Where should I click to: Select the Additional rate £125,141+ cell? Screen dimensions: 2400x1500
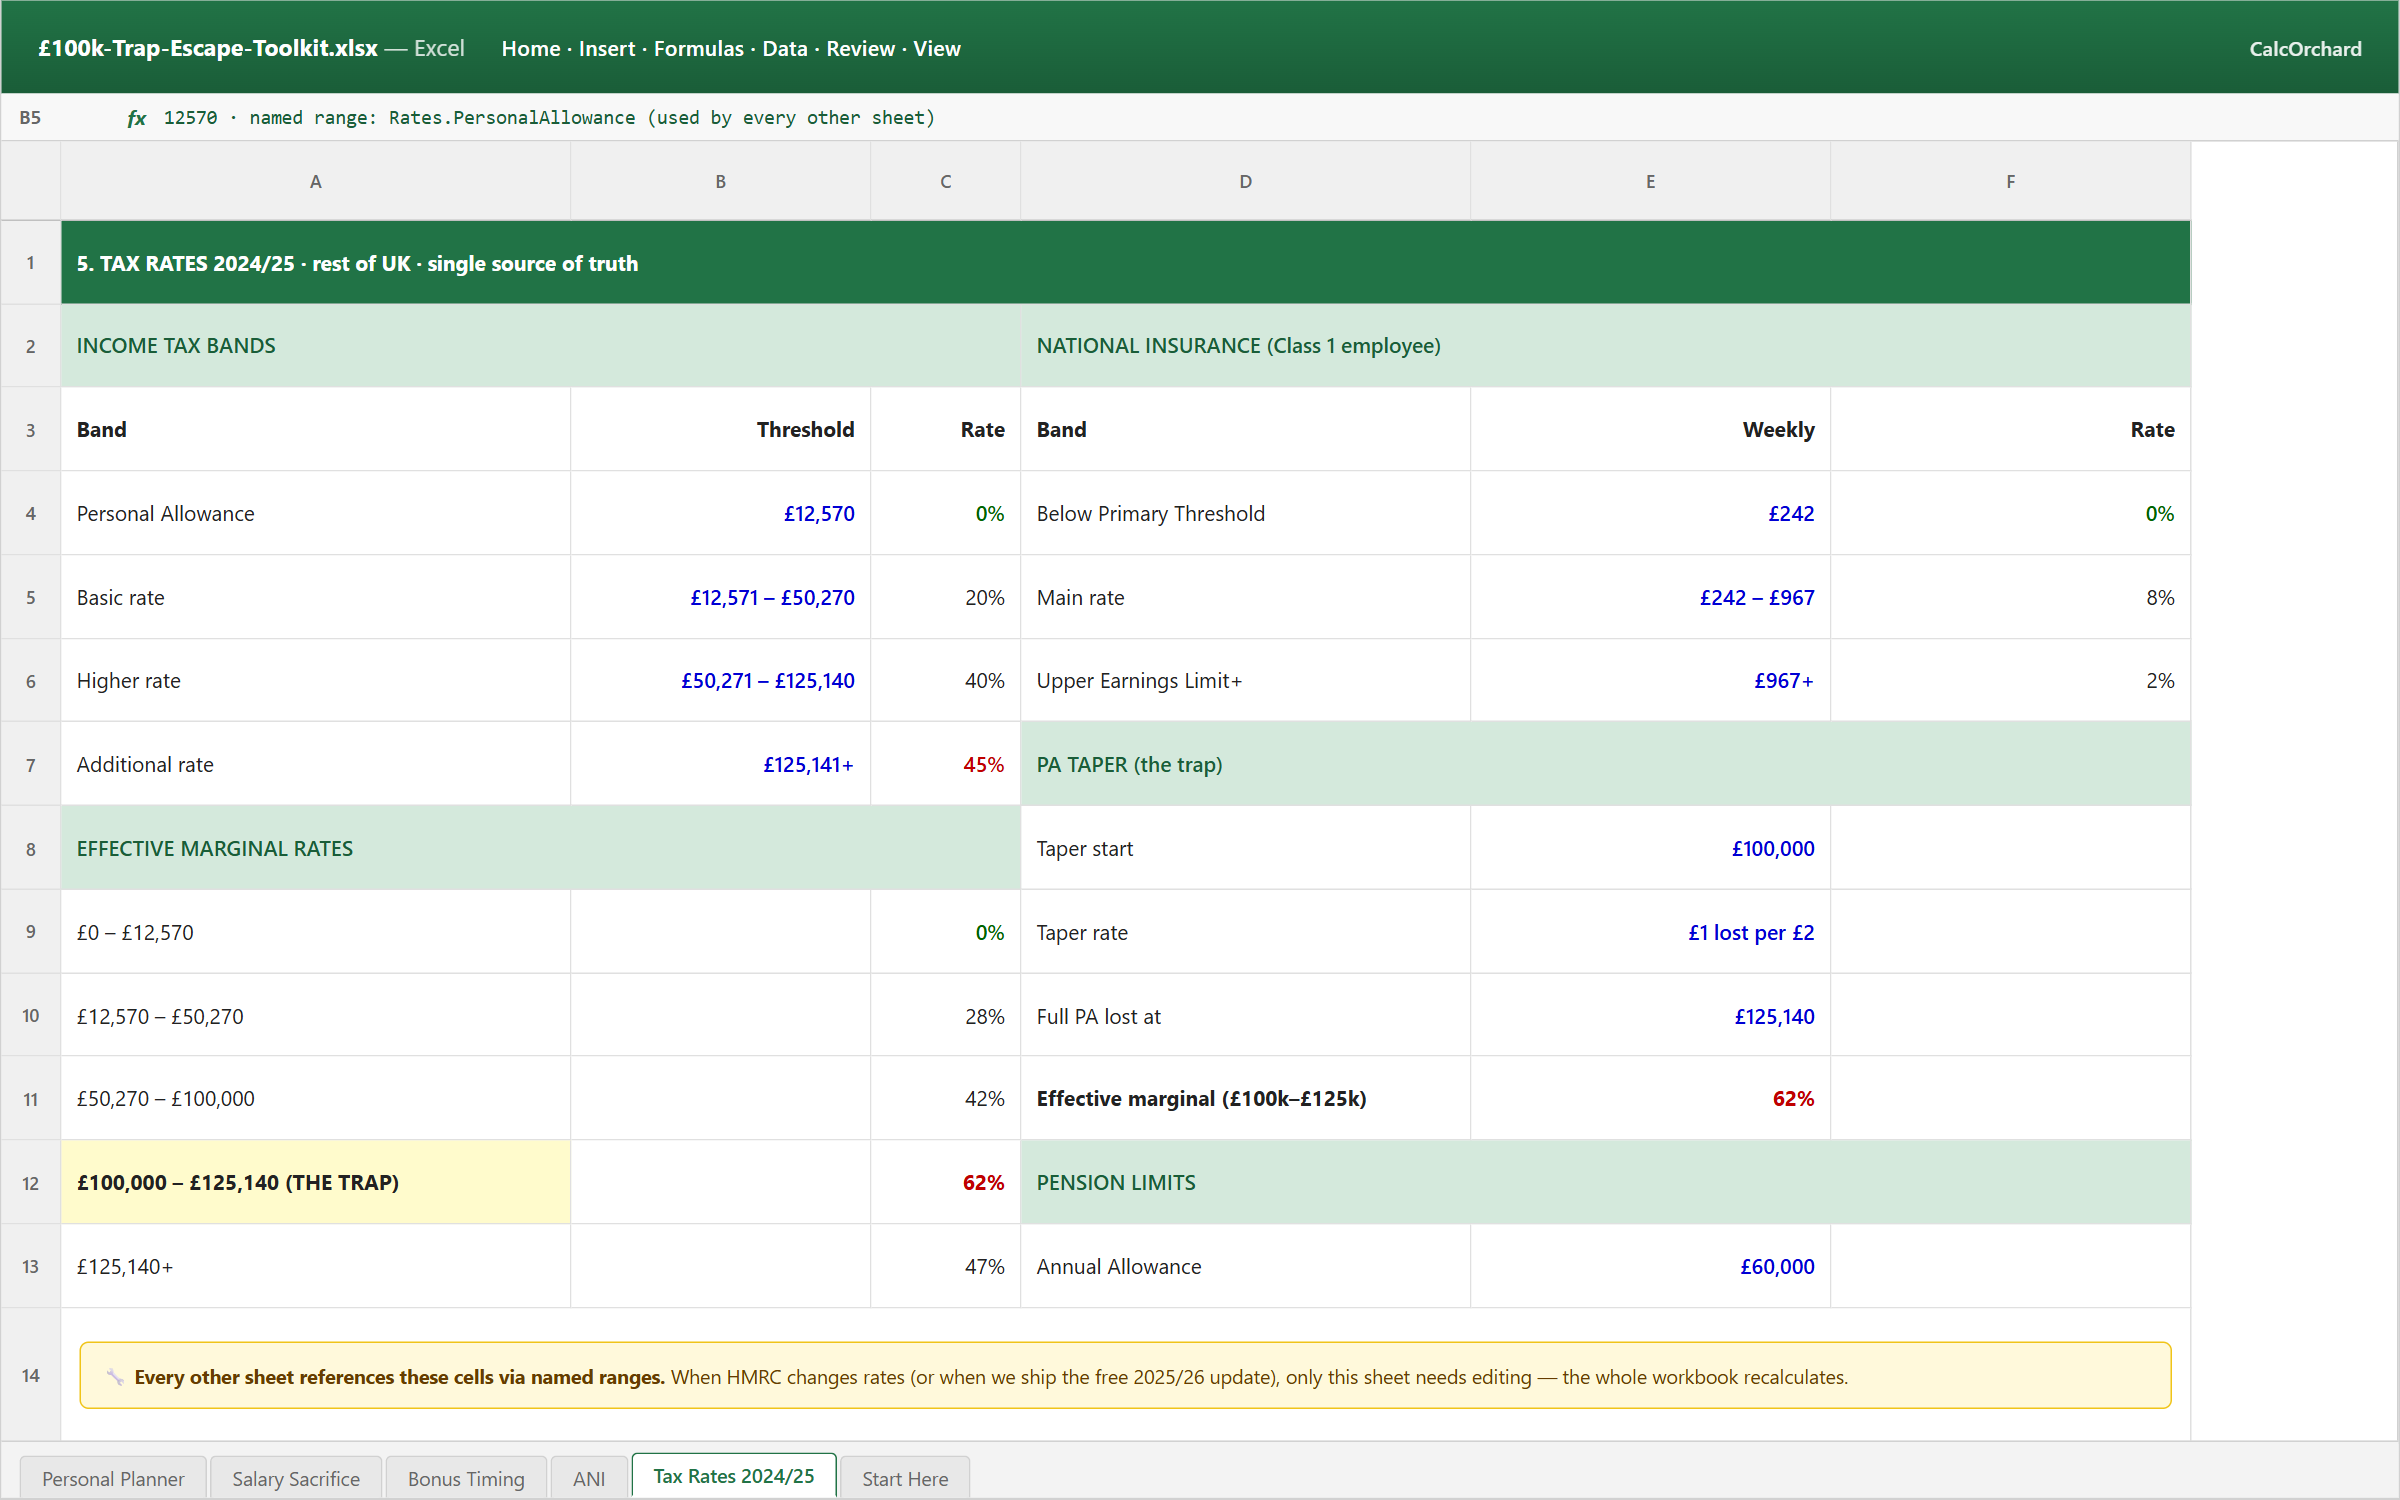click(x=720, y=765)
